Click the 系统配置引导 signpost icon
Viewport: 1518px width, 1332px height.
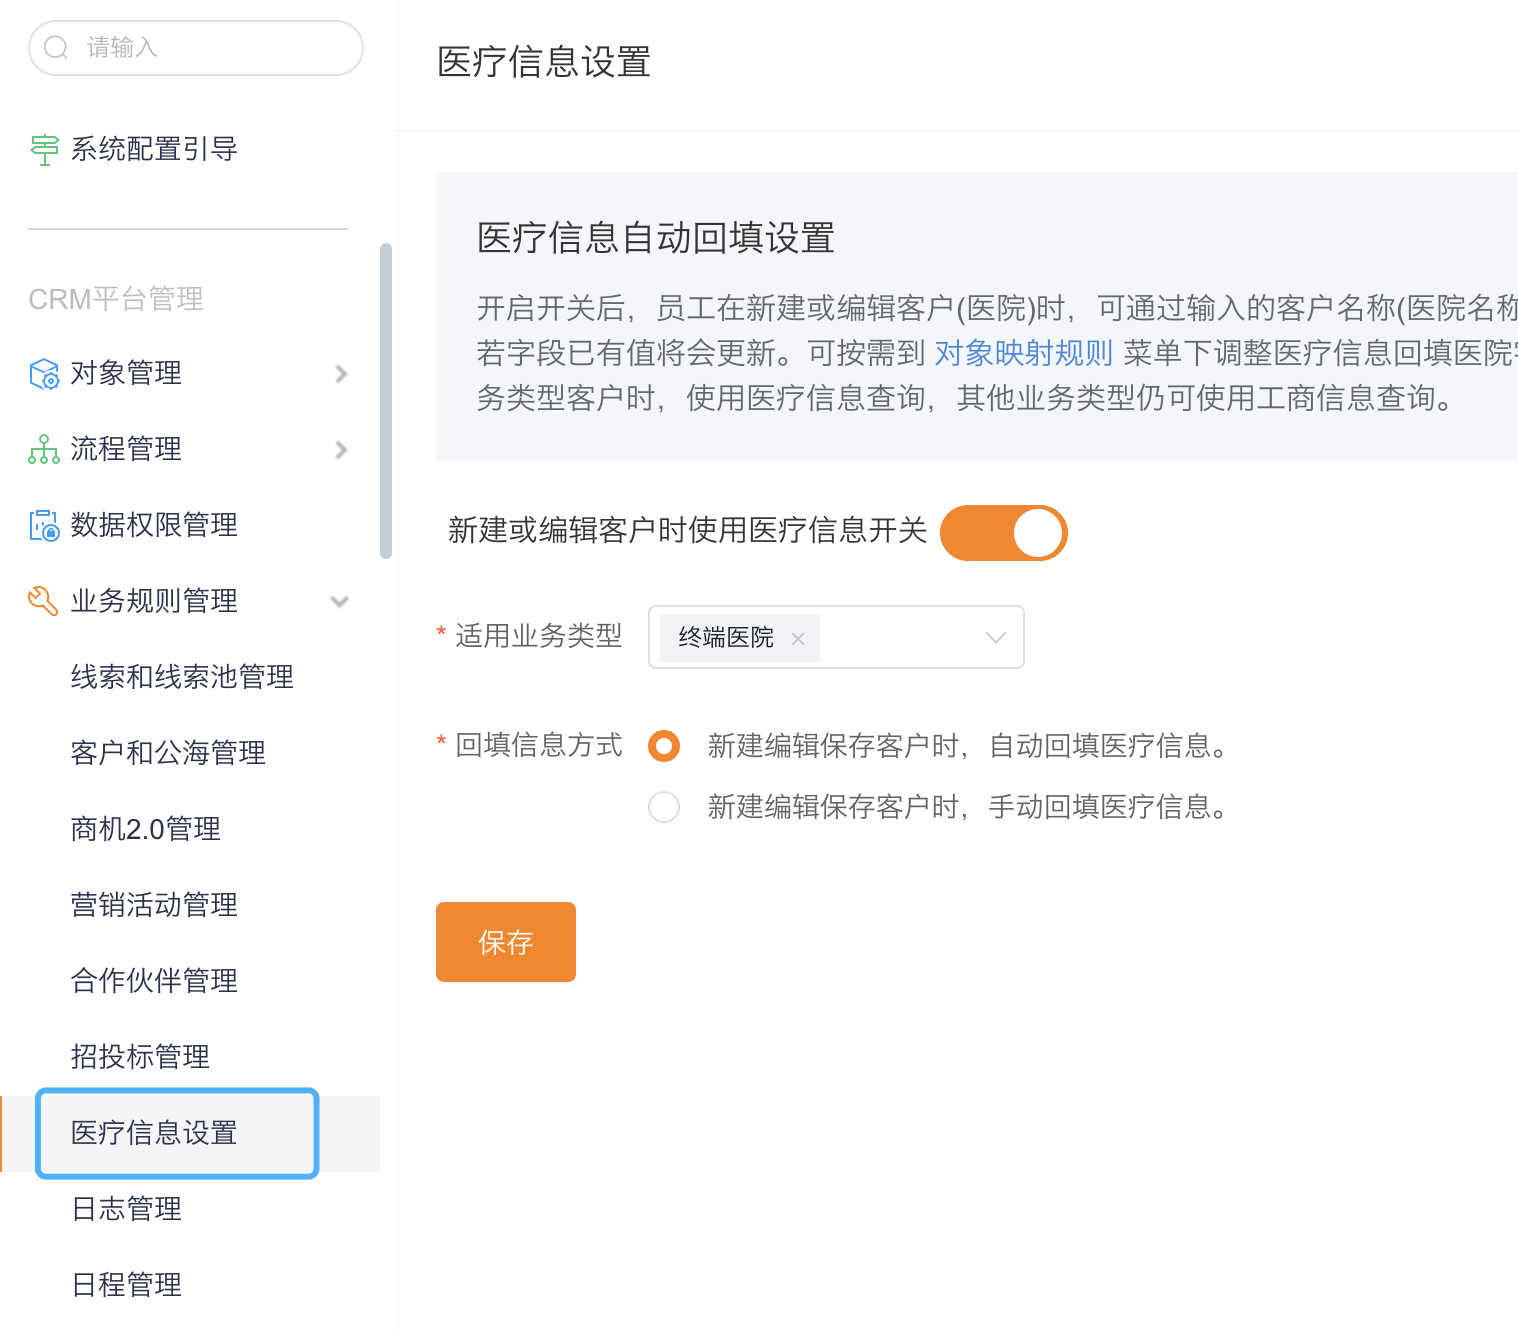point(44,150)
